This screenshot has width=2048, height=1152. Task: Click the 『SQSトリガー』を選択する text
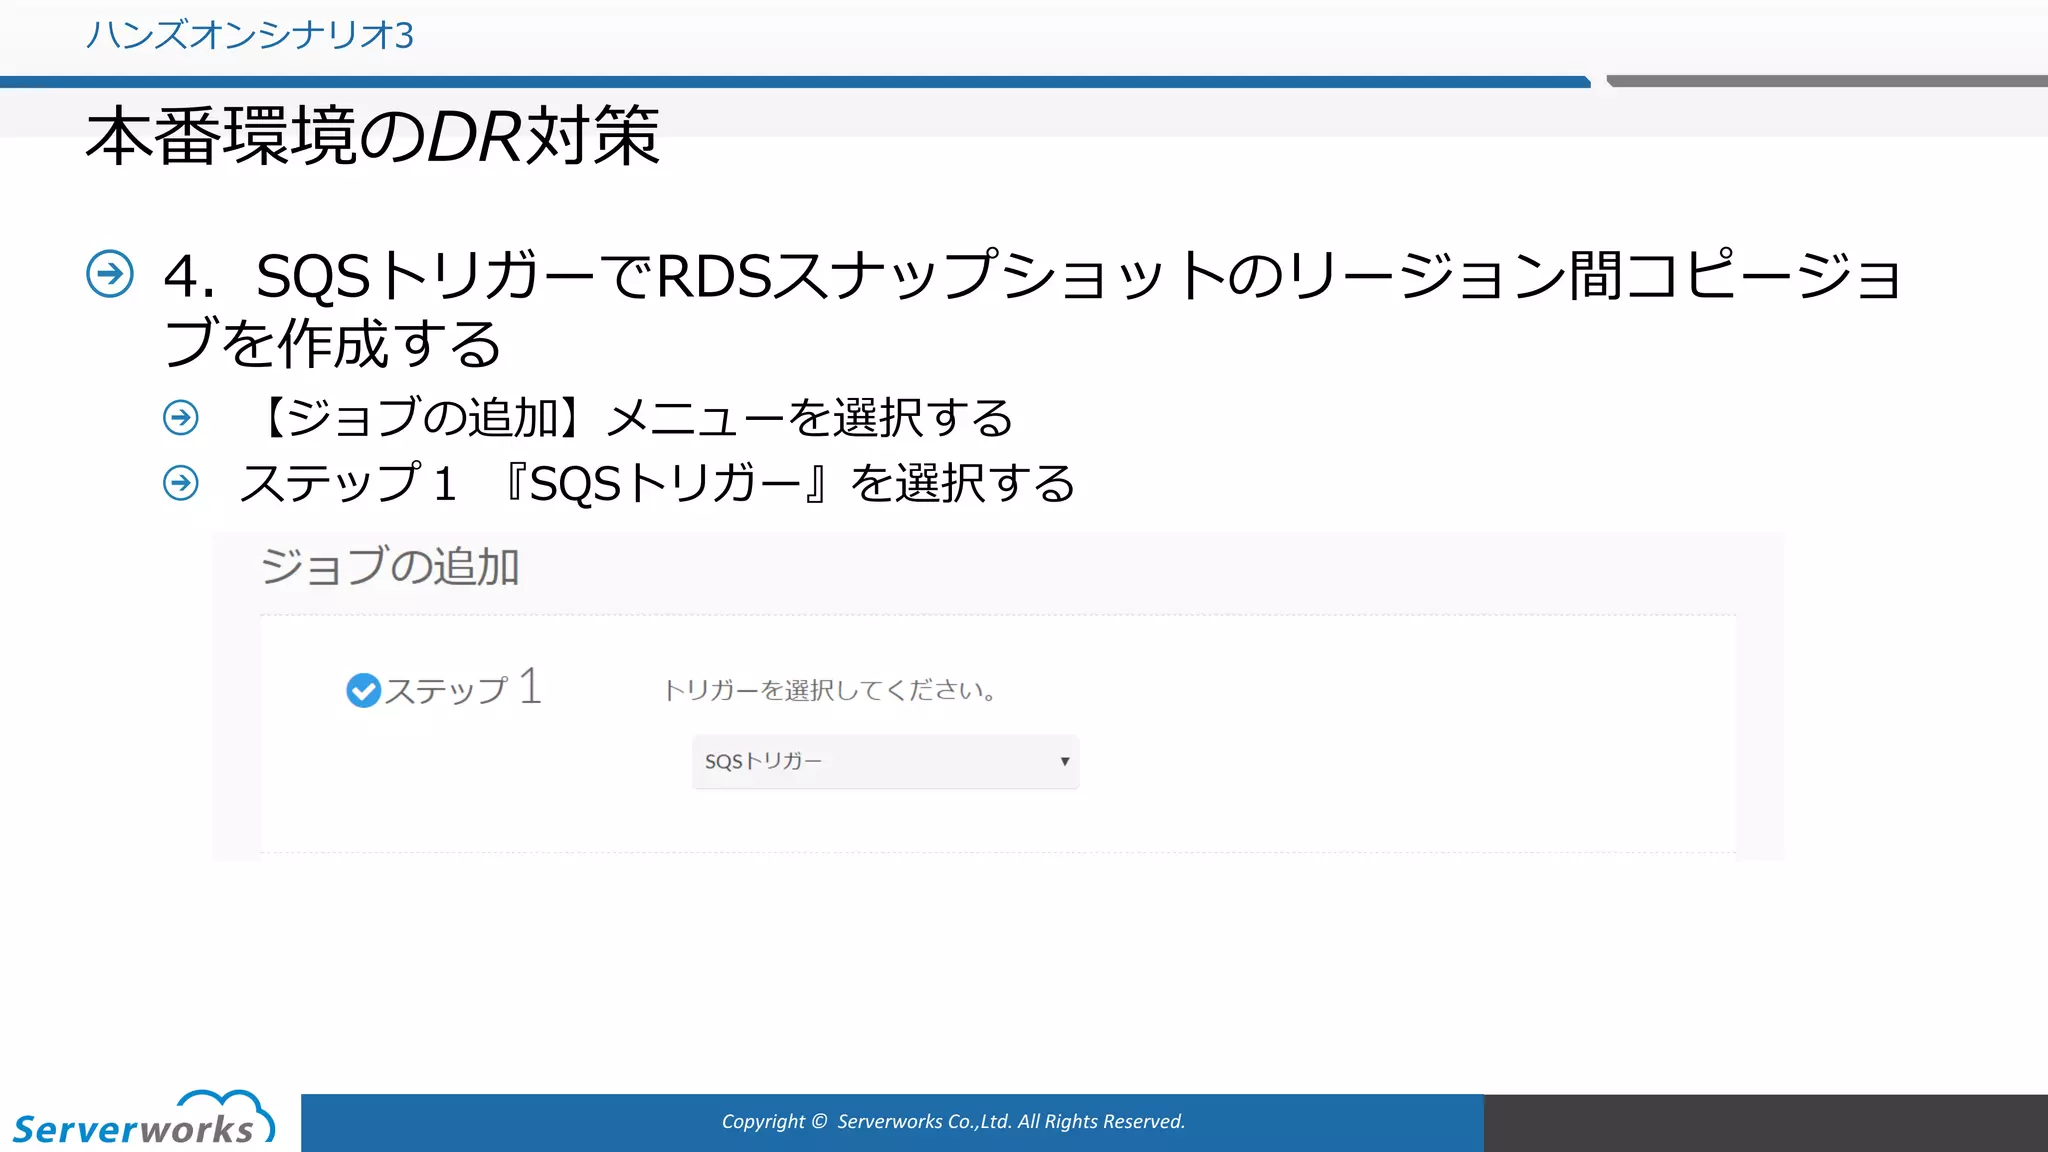click(x=786, y=484)
